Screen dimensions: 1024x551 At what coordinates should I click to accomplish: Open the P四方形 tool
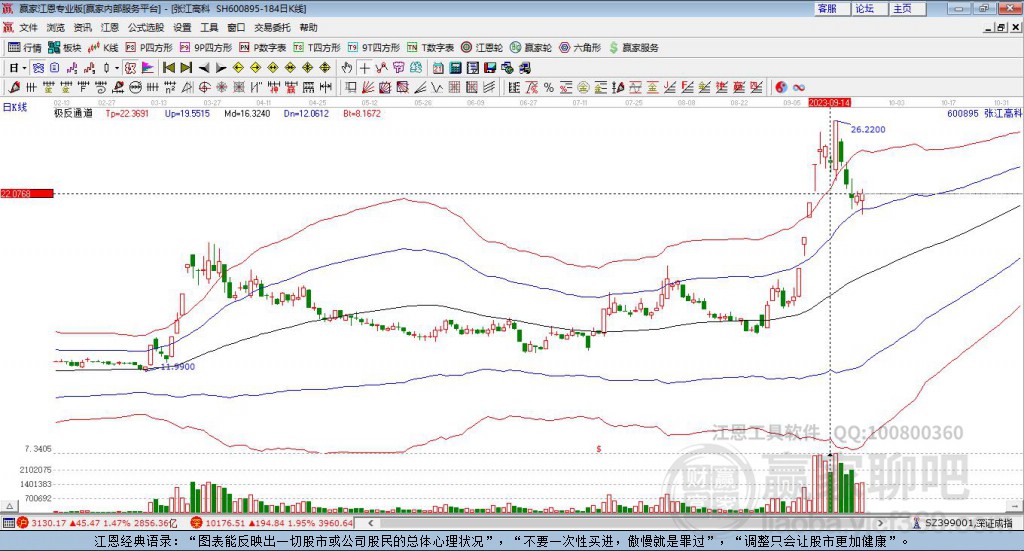point(150,48)
